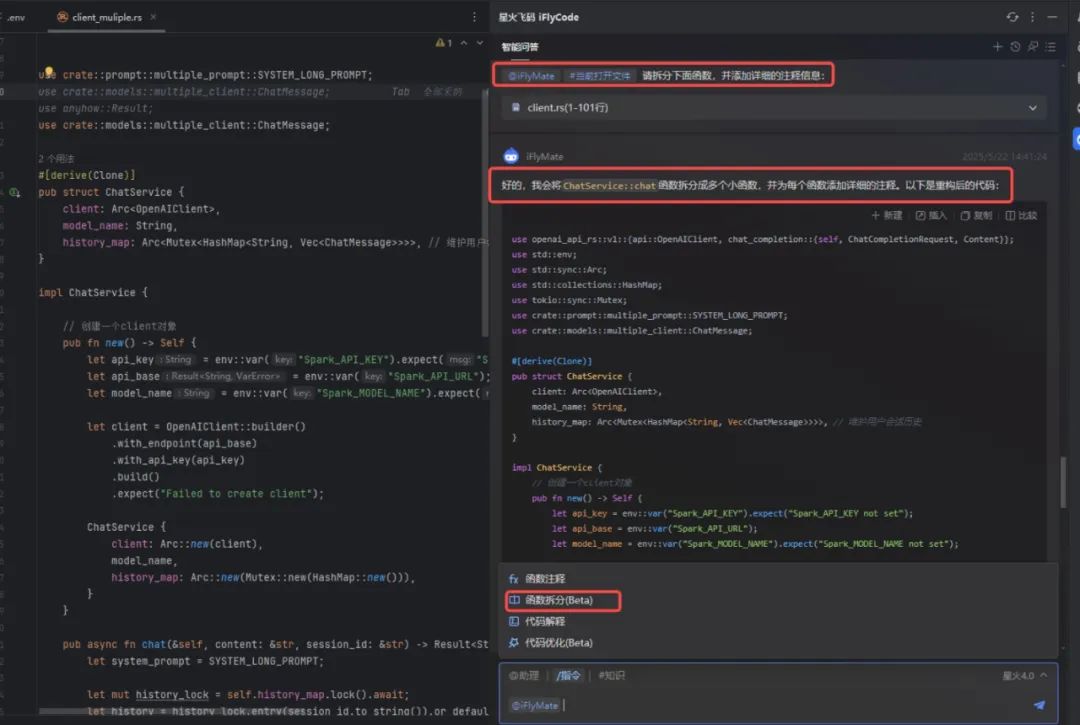Select the 代码解释 command
1080x725 pixels.
click(545, 622)
